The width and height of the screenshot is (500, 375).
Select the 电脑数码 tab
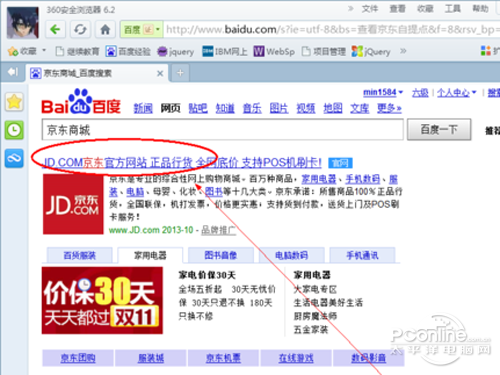tap(291, 255)
